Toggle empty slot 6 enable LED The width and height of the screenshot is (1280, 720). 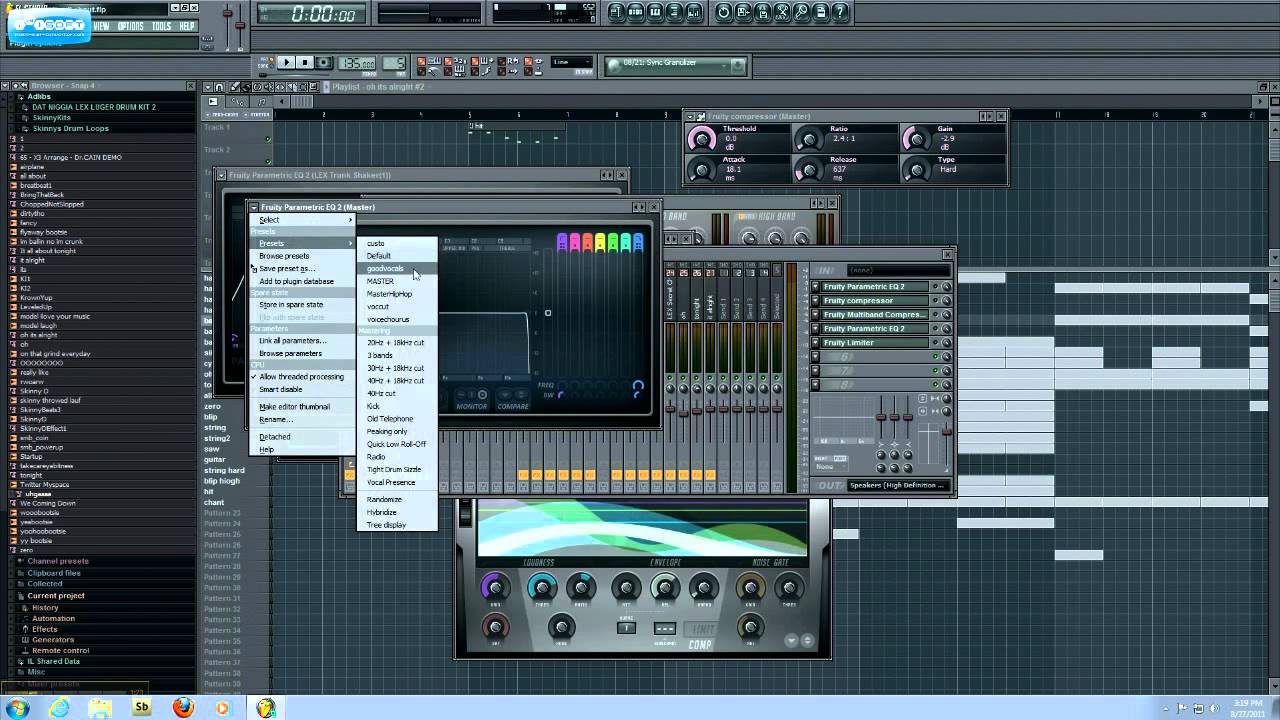pos(935,356)
